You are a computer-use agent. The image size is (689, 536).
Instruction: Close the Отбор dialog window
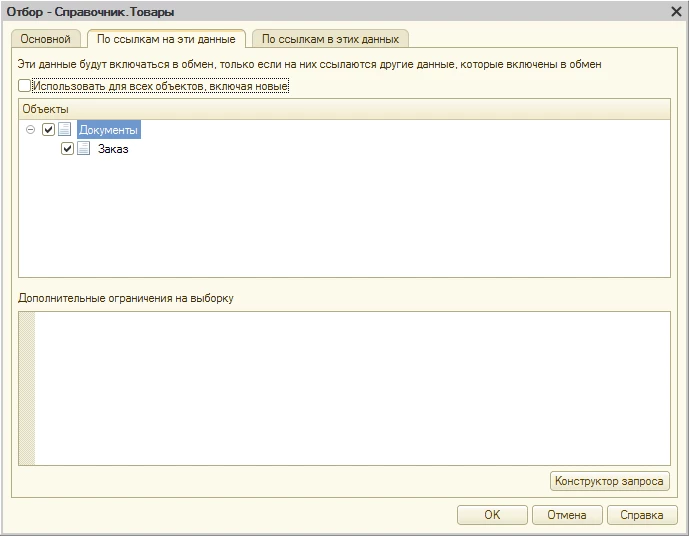(x=676, y=11)
